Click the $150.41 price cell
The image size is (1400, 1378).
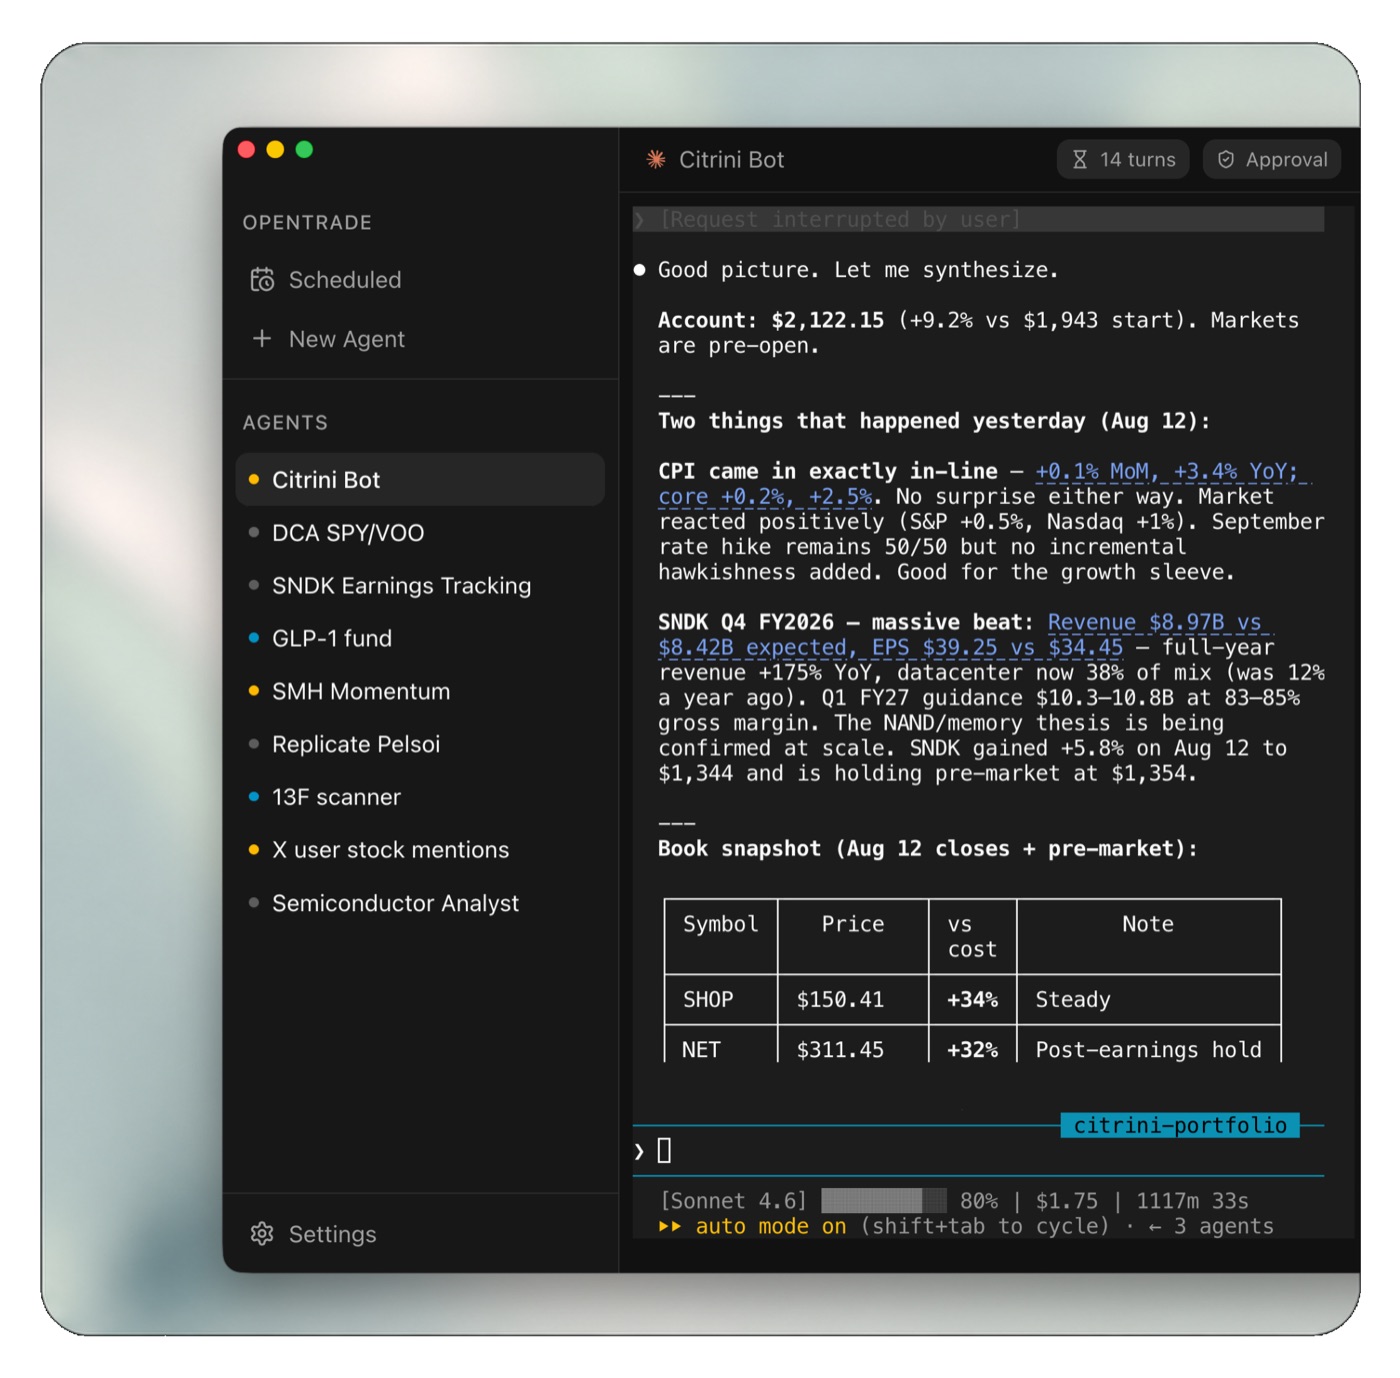(x=853, y=1000)
